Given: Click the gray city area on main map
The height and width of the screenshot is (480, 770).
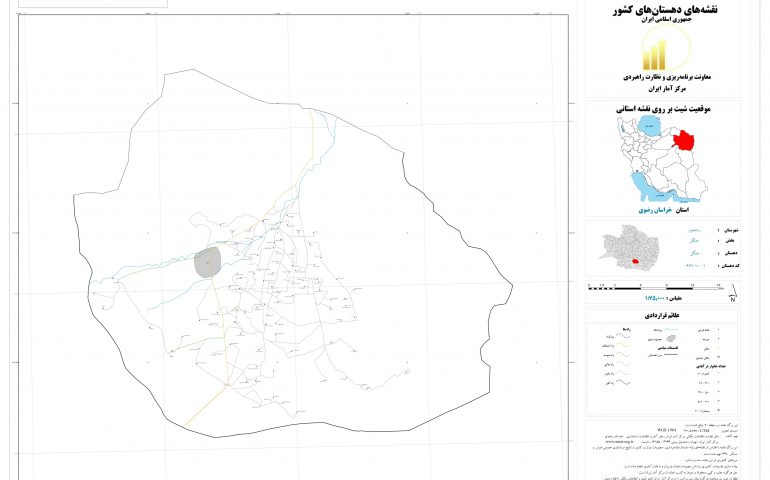Looking at the screenshot, I should click(x=207, y=264).
